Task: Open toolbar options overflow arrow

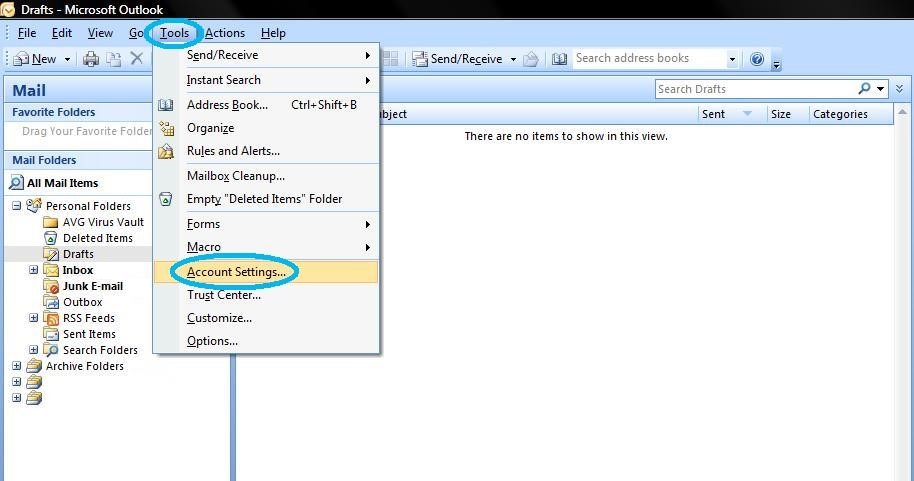Action: 776,64
